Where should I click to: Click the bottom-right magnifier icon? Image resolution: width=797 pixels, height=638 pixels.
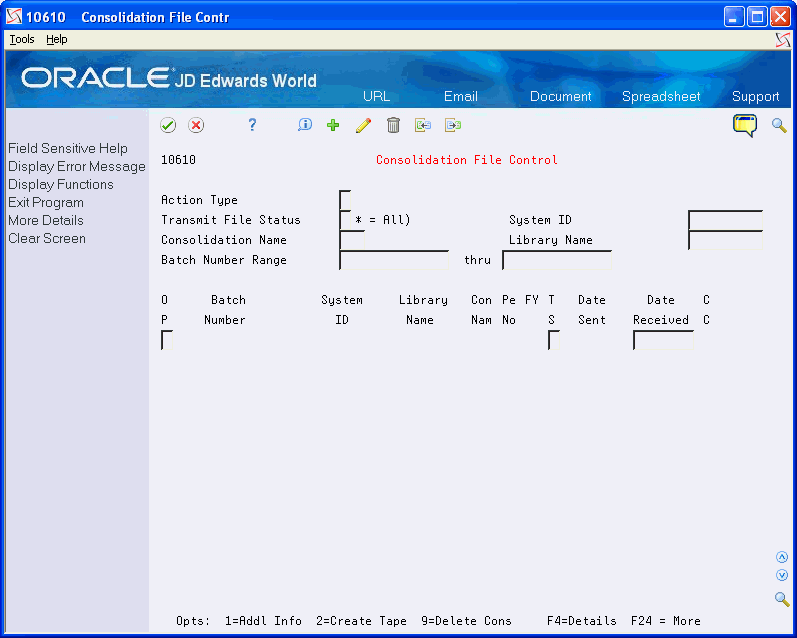tap(782, 599)
